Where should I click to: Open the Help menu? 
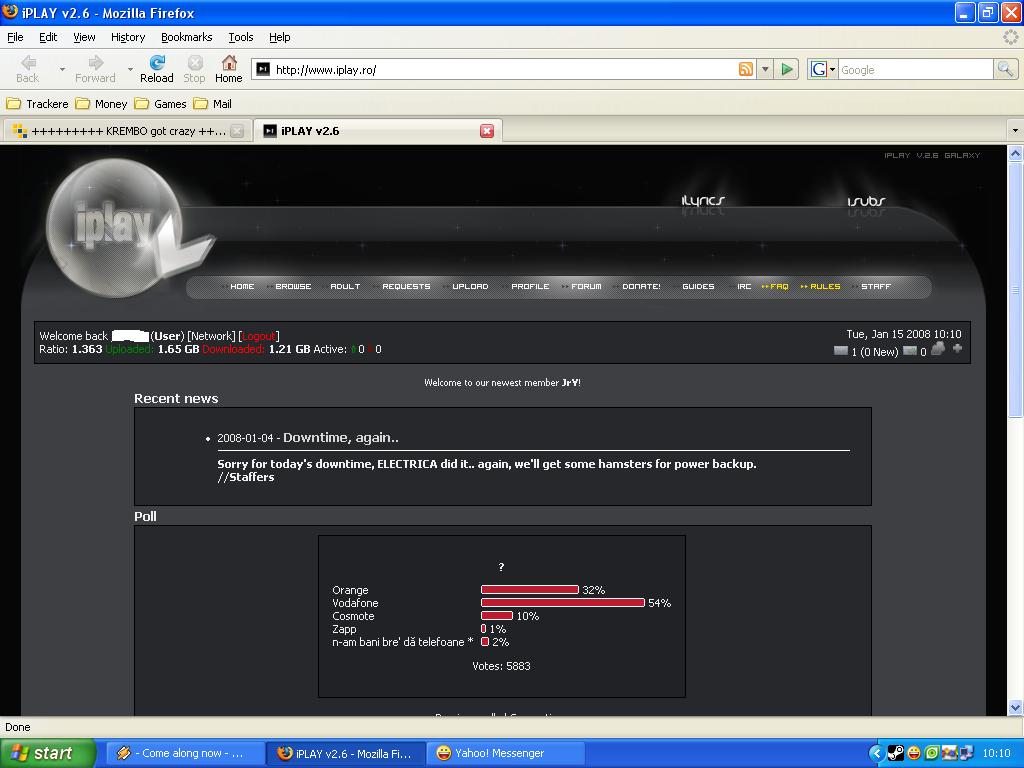click(x=280, y=37)
